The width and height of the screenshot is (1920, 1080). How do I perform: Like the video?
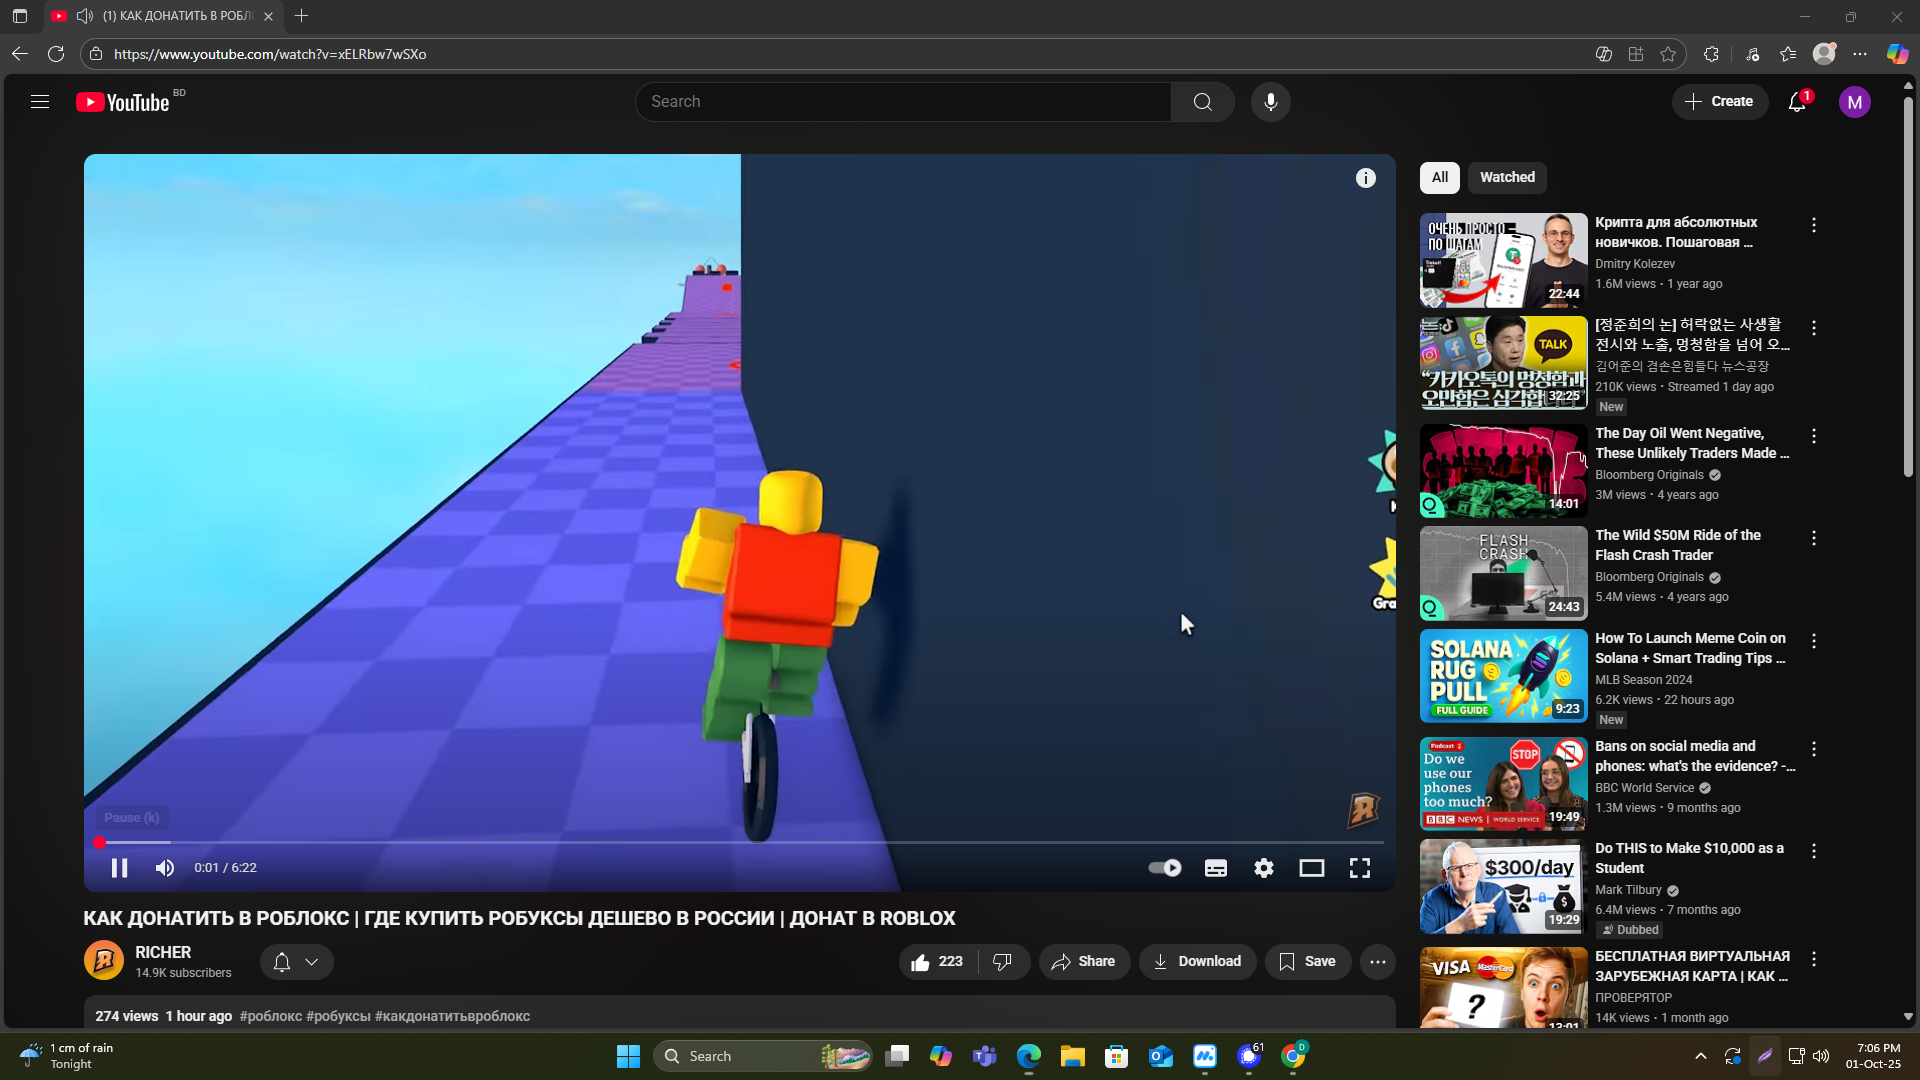pyautogui.click(x=938, y=962)
